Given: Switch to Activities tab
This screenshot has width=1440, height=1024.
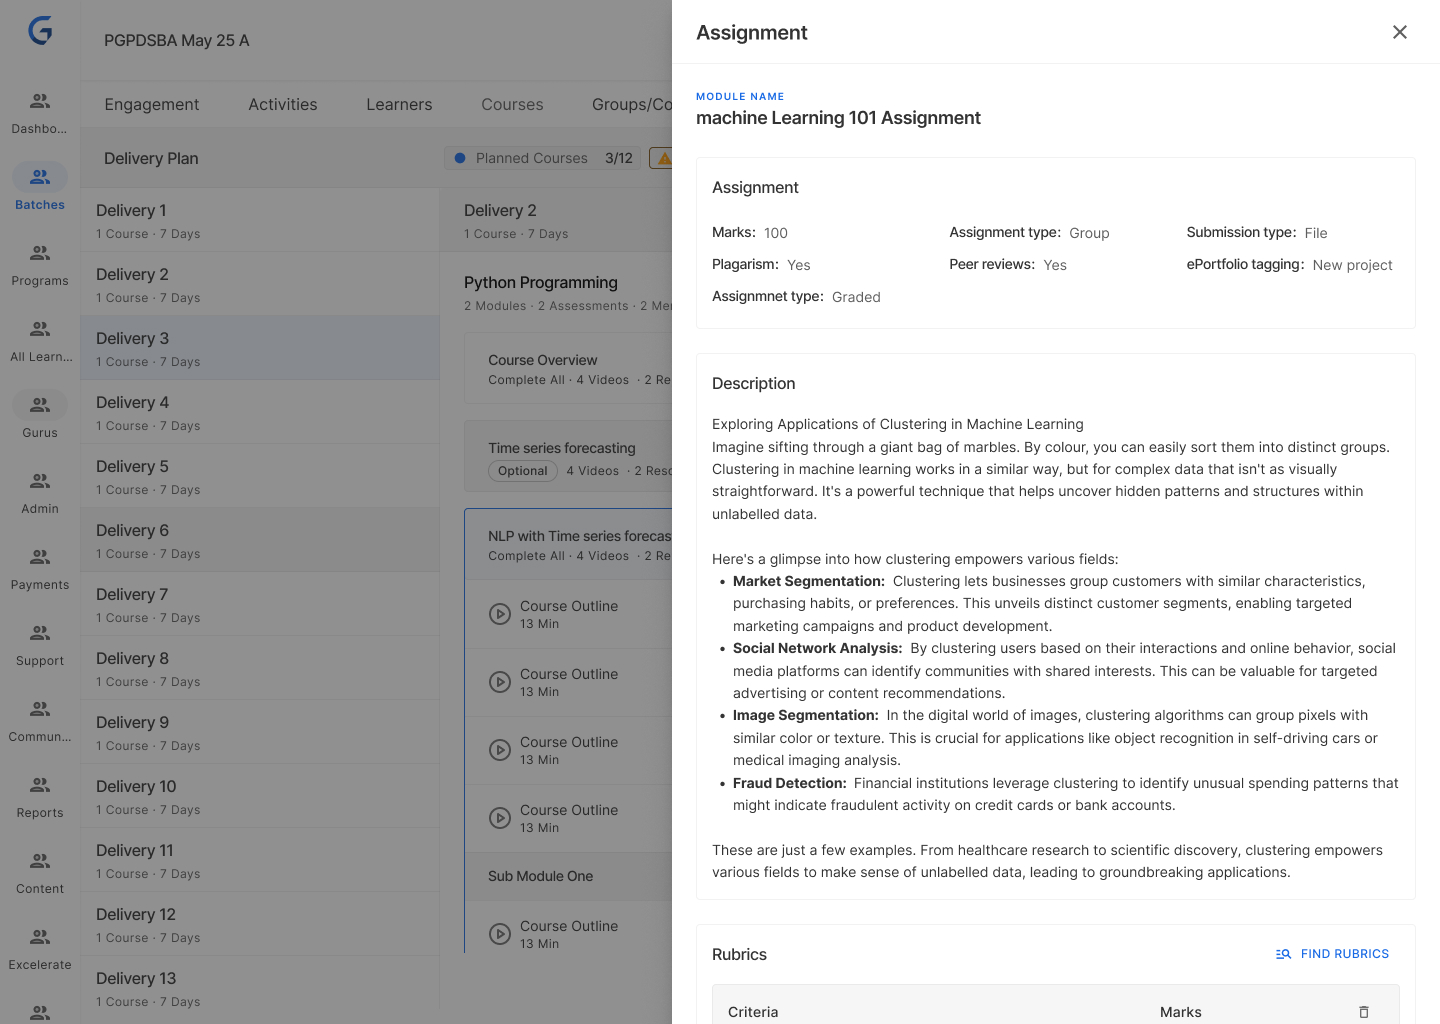Looking at the screenshot, I should [x=283, y=104].
